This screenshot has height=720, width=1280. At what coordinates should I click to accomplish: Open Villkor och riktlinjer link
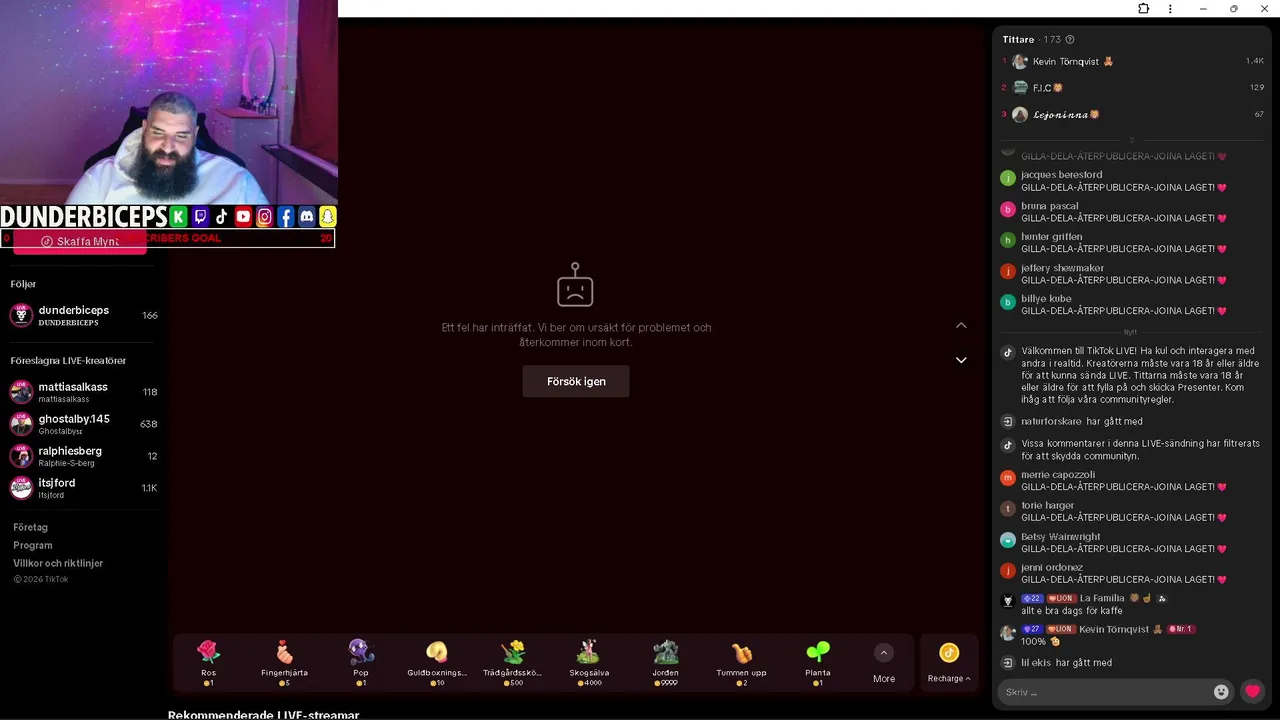tap(58, 563)
